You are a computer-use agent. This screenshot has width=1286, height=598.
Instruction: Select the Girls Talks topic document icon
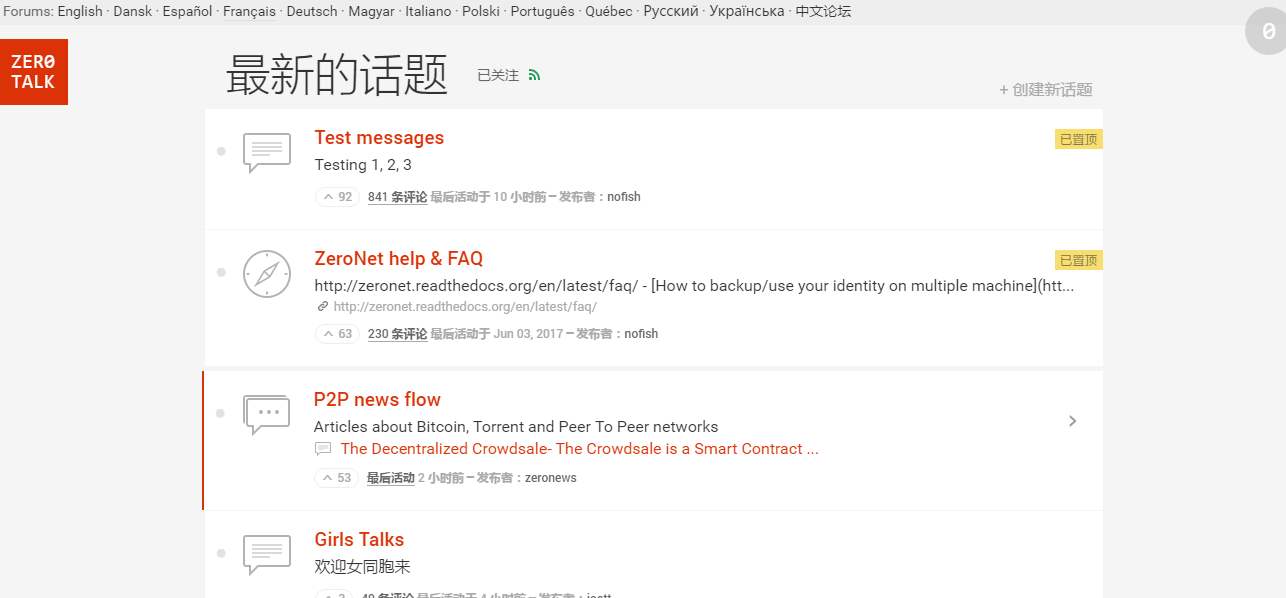(267, 555)
